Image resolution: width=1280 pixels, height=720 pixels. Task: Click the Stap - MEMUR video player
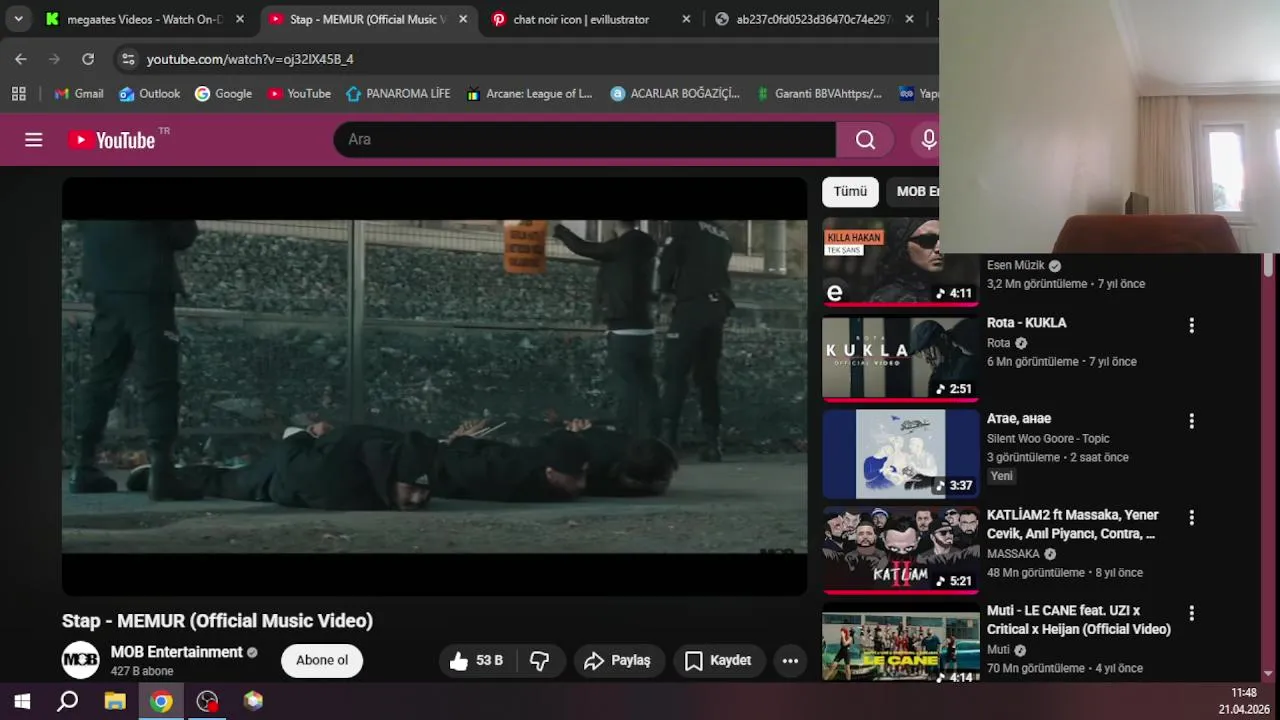click(x=434, y=387)
